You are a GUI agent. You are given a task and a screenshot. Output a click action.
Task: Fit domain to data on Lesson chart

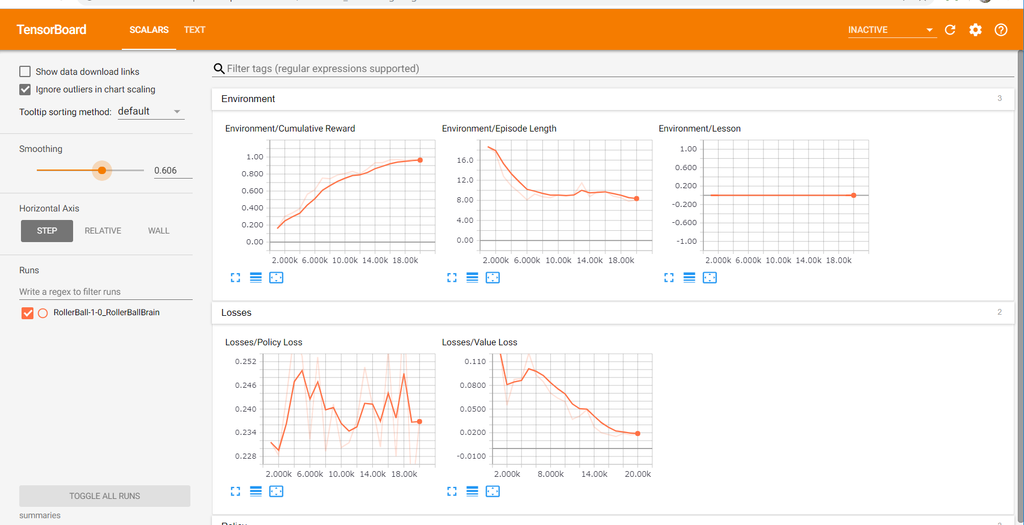tap(710, 278)
